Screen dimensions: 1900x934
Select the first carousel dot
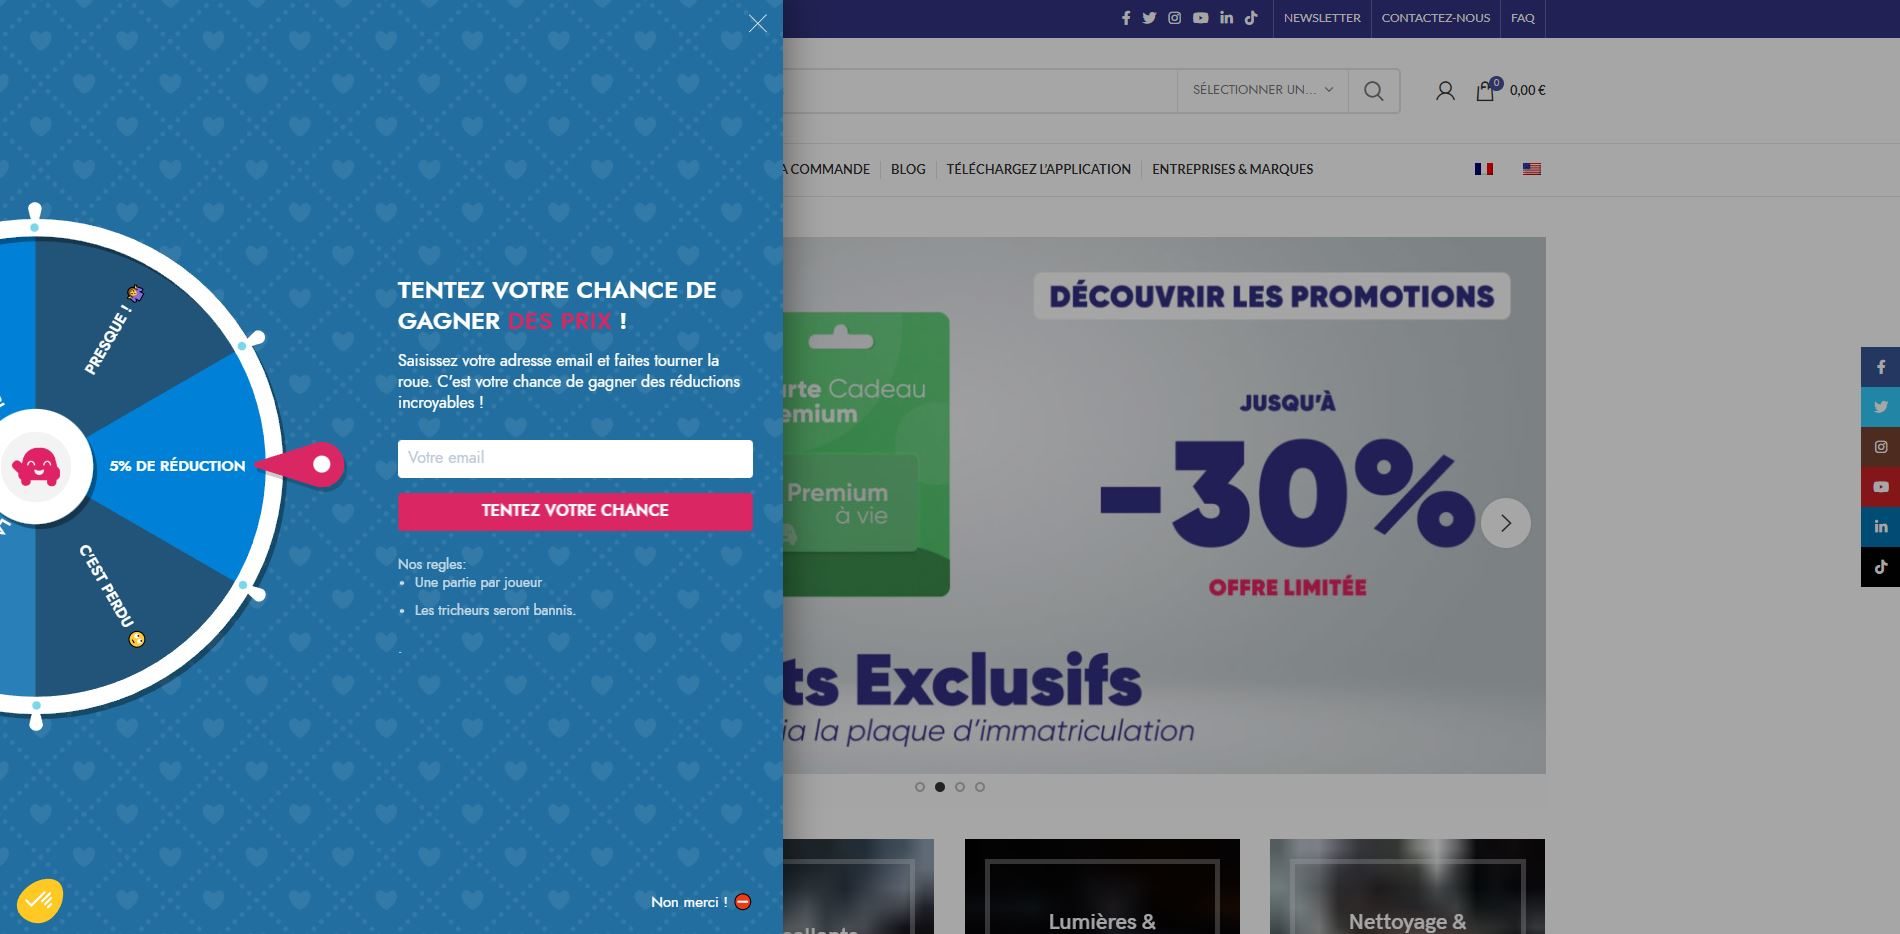tap(920, 787)
